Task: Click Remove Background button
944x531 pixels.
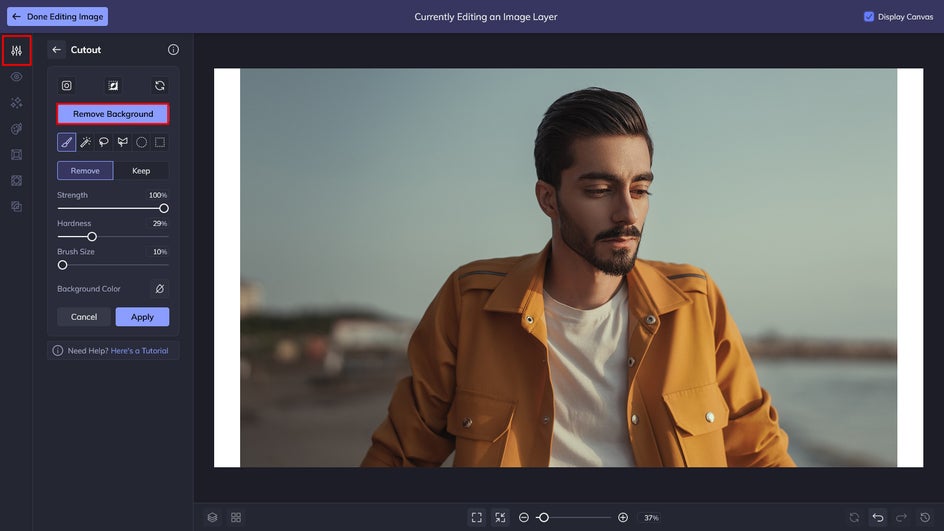Action: point(113,114)
